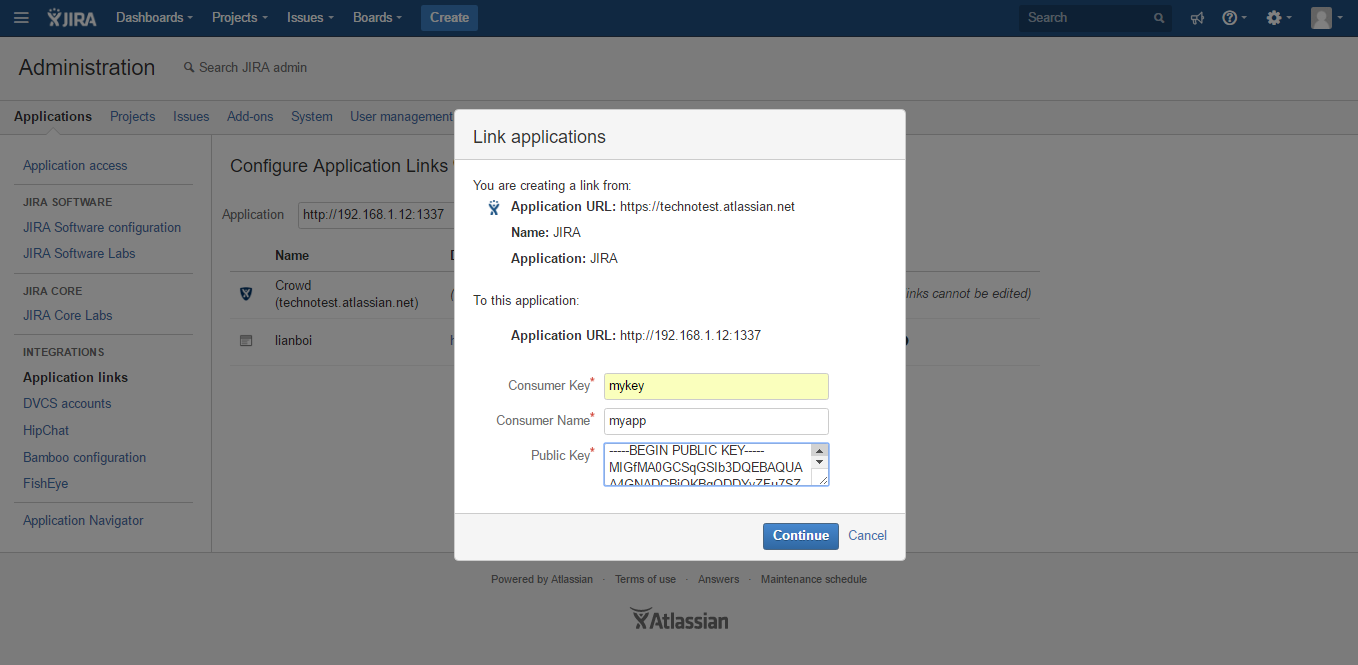This screenshot has width=1358, height=665.
Task: Click the Continue button
Action: [x=801, y=536]
